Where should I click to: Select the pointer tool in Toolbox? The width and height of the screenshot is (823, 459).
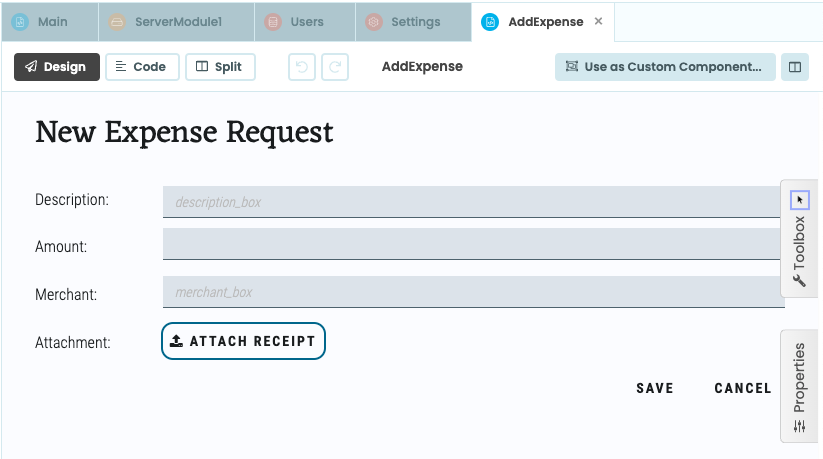[x=799, y=200]
